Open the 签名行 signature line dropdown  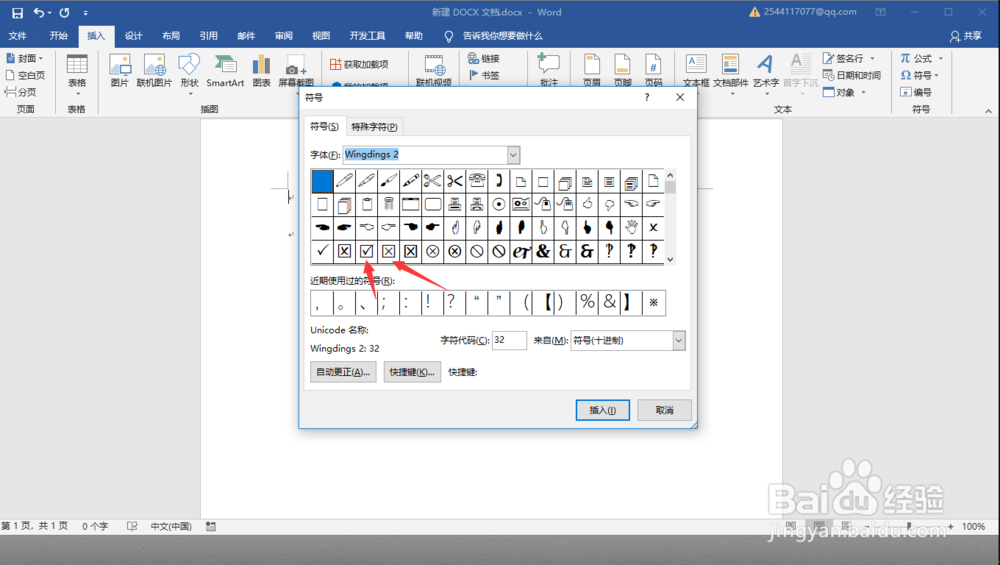point(872,59)
